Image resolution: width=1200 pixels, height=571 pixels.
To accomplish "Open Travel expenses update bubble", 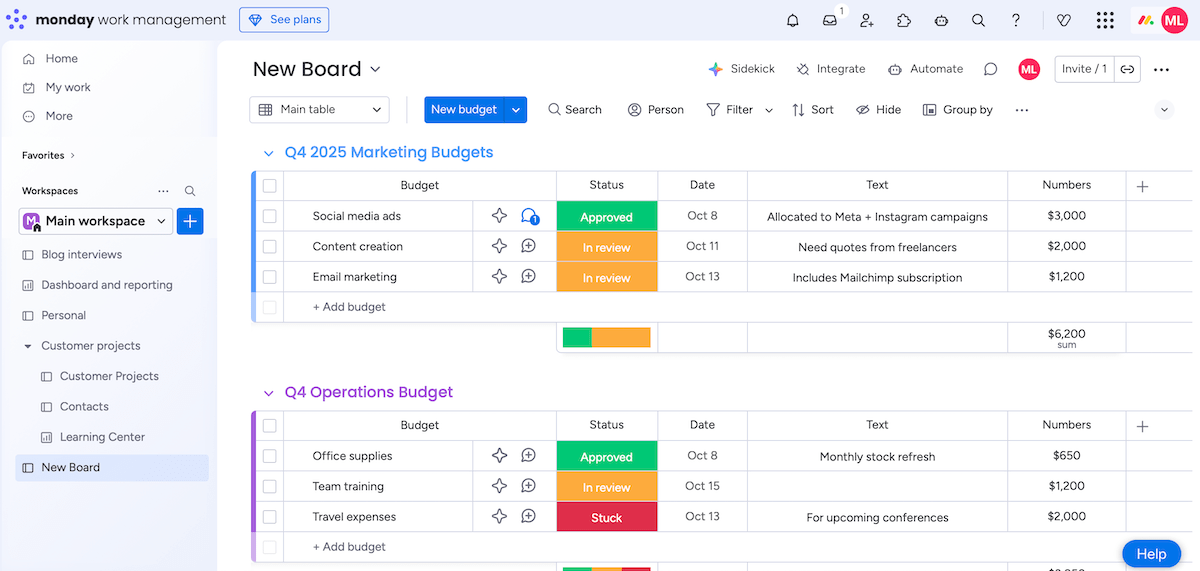I will (x=528, y=517).
